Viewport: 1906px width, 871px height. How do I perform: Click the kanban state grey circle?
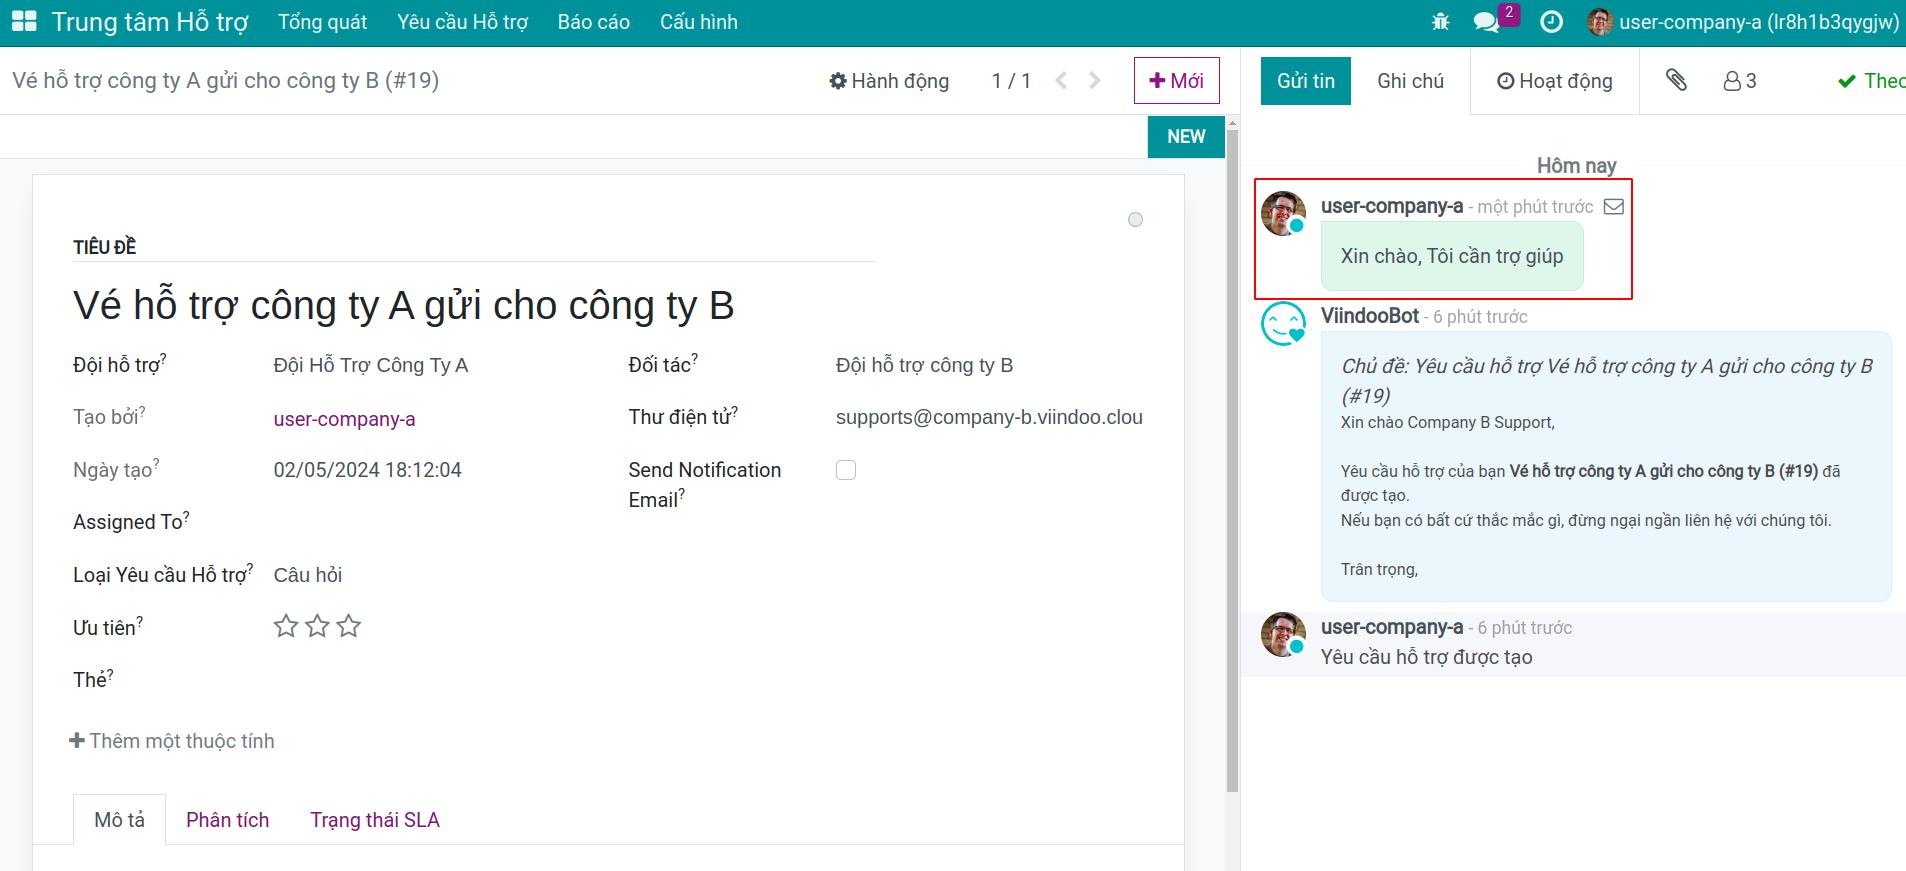point(1135,220)
